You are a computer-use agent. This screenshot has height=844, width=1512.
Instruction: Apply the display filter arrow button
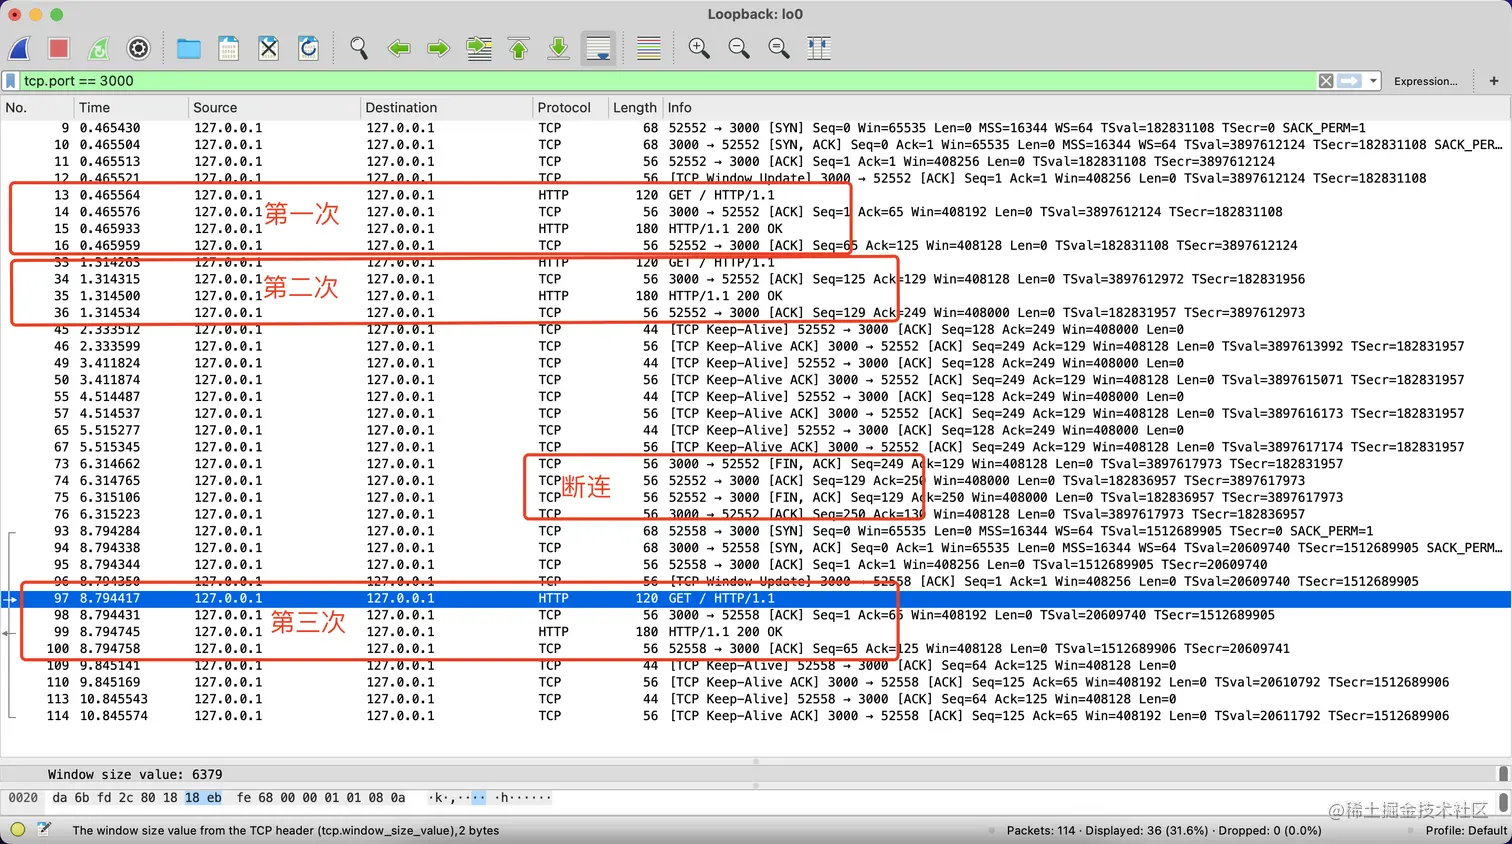(1350, 81)
